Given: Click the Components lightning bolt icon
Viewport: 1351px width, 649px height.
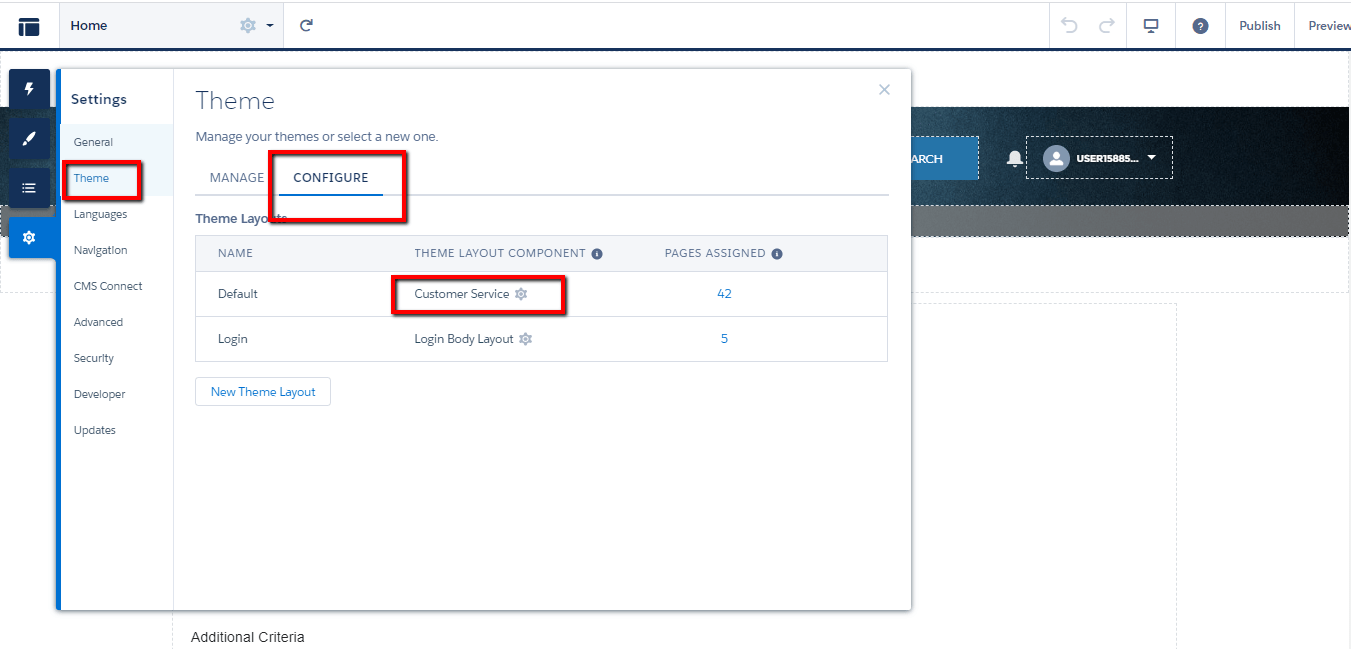Looking at the screenshot, I should point(29,90).
